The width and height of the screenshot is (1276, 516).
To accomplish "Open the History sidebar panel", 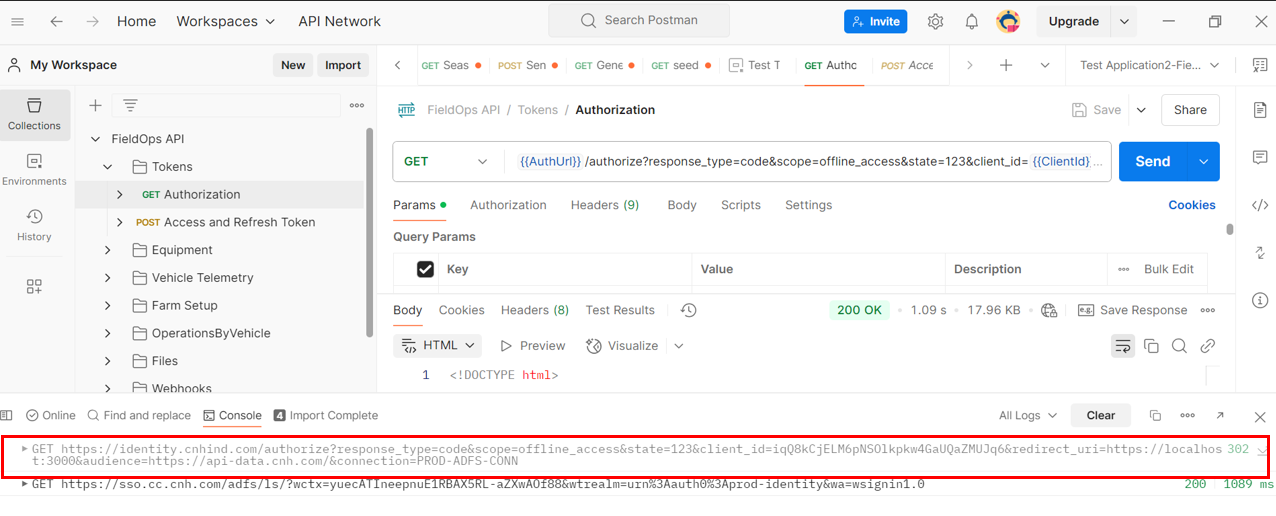I will tap(34, 225).
